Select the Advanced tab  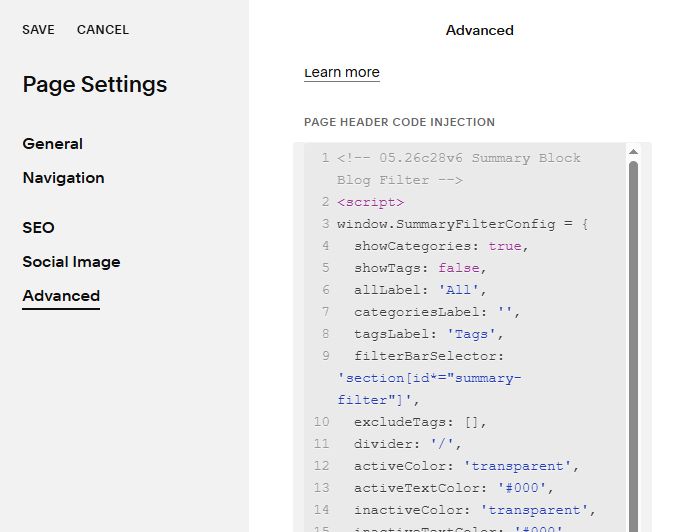pyautogui.click(x=61, y=296)
